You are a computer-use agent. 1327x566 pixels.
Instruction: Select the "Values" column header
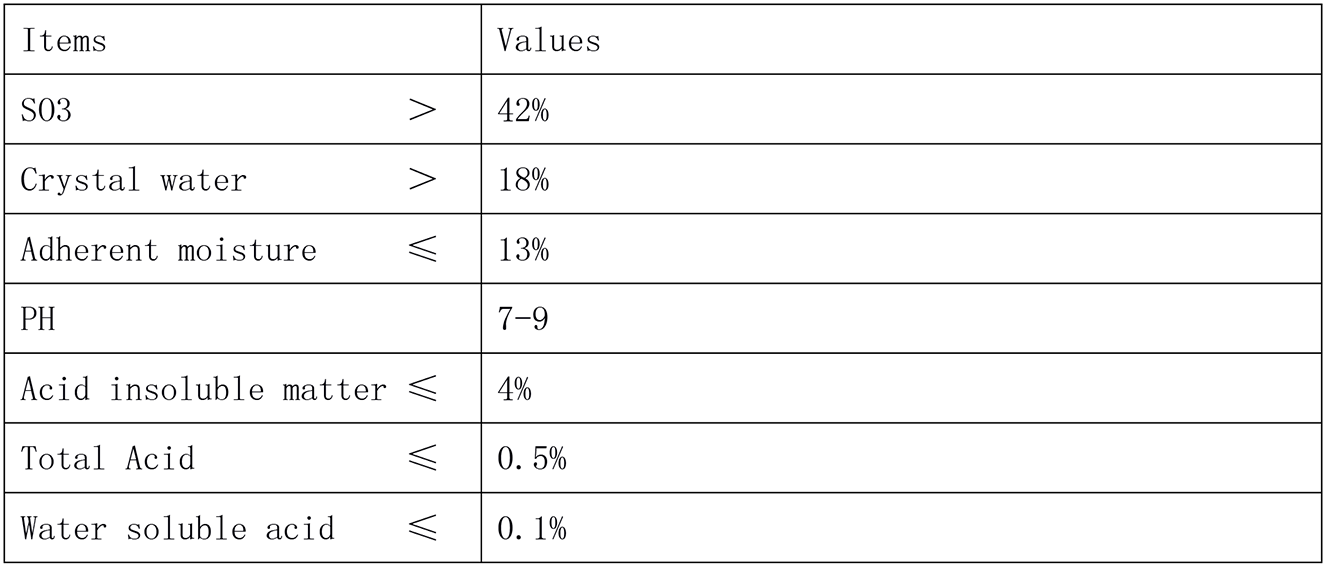549,41
